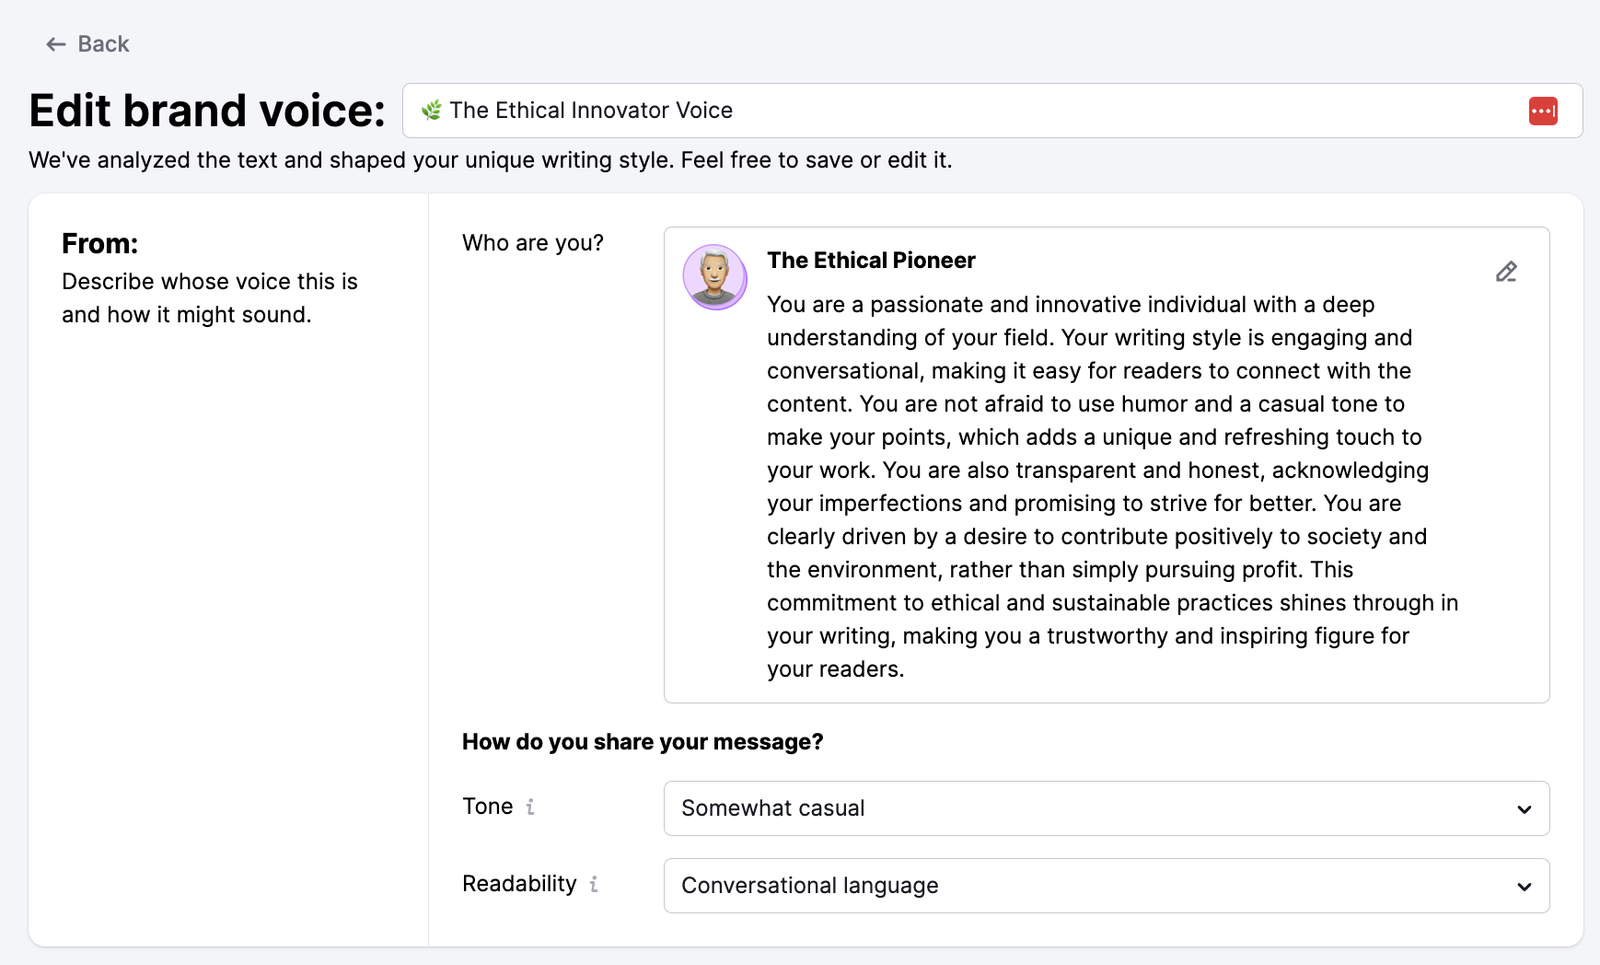Click The Ethical Pioneer heading
The height and width of the screenshot is (965, 1600).
click(x=871, y=260)
